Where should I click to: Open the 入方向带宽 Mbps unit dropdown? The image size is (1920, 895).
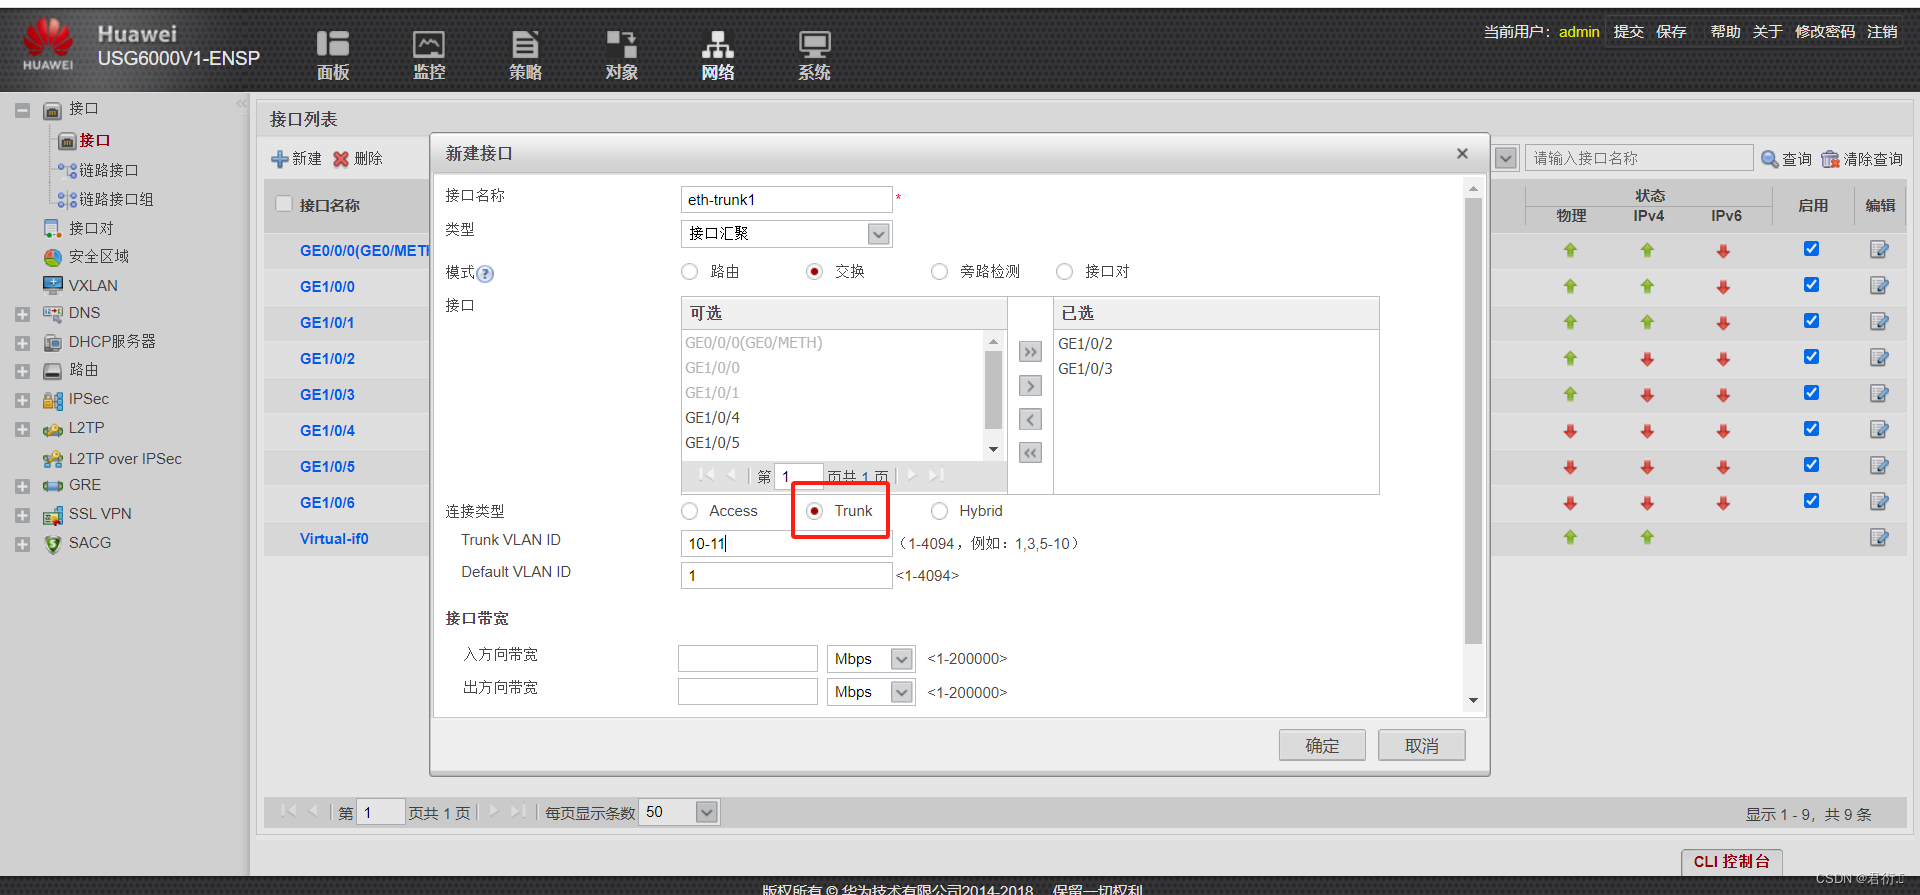pos(901,659)
